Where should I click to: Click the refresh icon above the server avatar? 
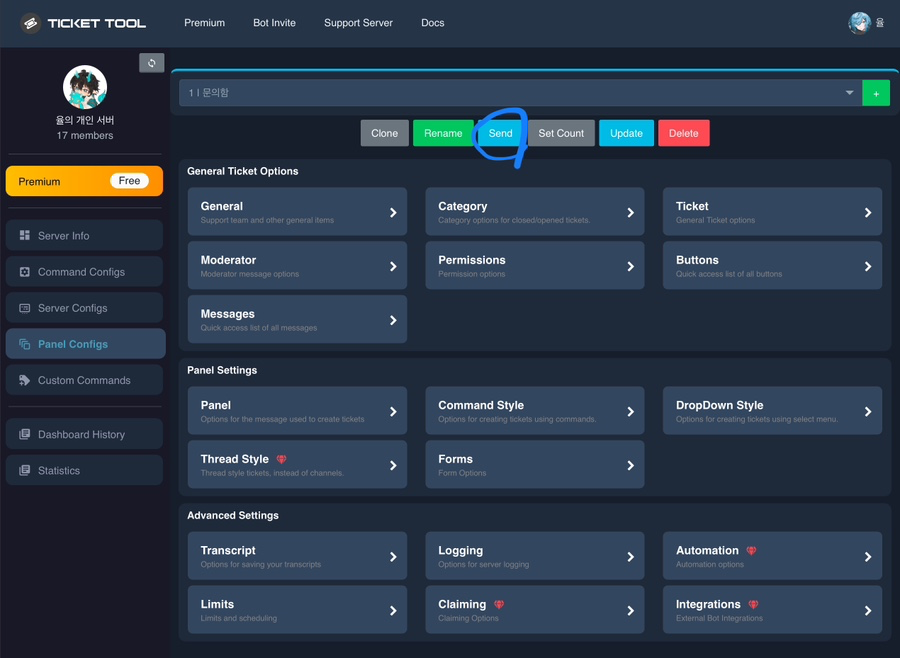[x=152, y=63]
